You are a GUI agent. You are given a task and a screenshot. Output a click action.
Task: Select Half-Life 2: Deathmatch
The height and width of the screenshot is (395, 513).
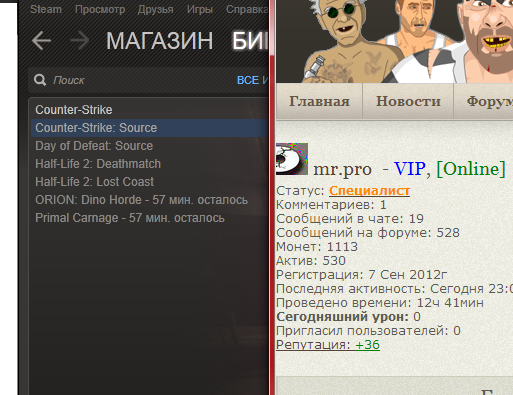click(x=149, y=164)
